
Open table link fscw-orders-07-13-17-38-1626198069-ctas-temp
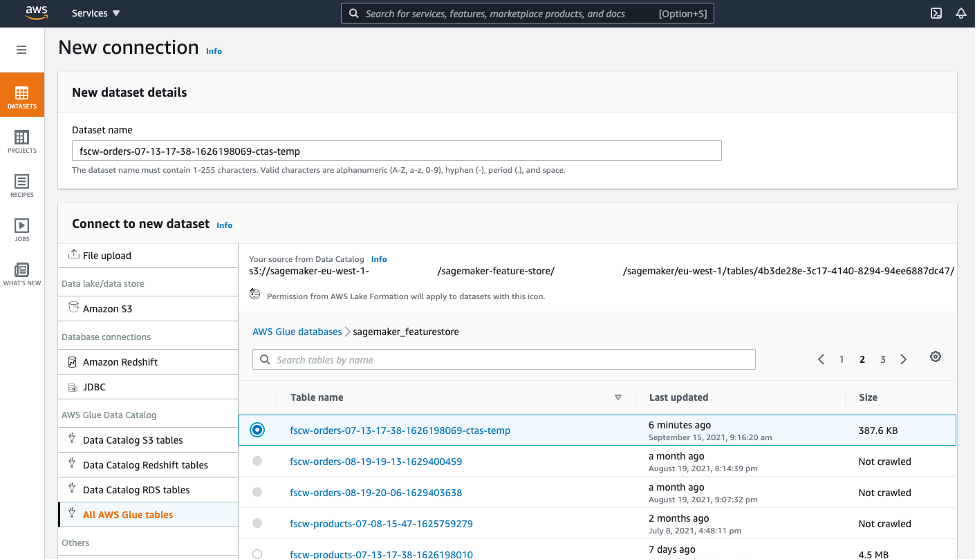click(400, 430)
